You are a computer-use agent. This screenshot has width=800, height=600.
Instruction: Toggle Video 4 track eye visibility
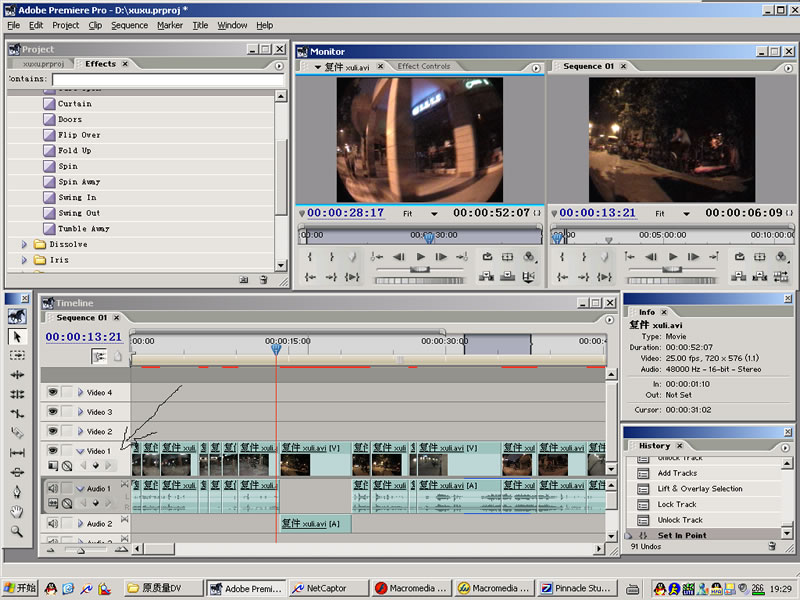(x=53, y=392)
